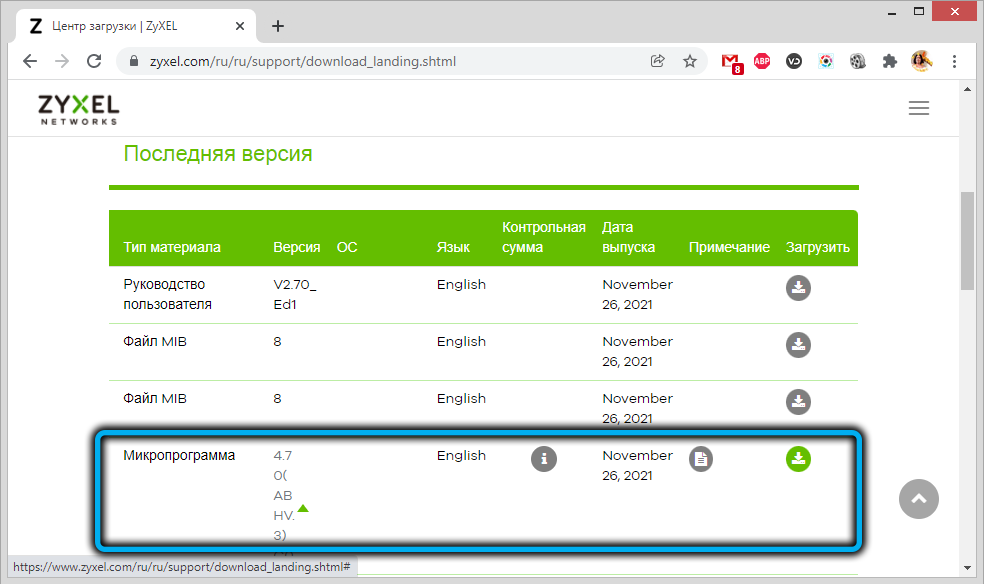
Task: Expand the firmware version green triangle
Action: click(x=303, y=509)
